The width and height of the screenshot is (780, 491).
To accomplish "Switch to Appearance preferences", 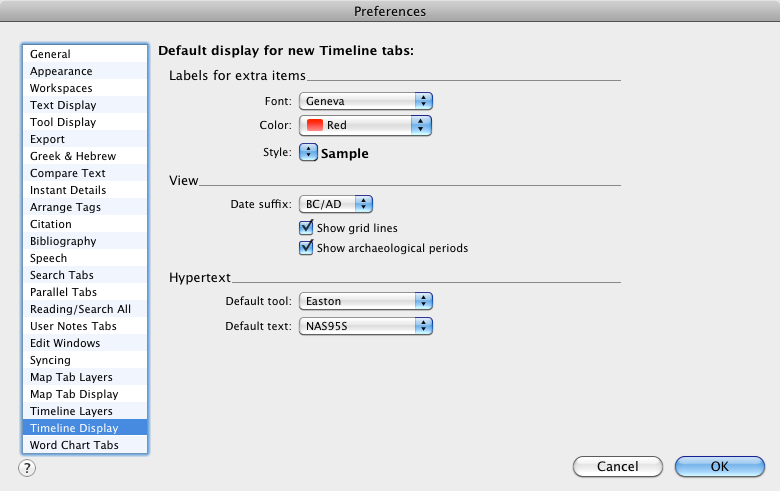I will click(x=85, y=71).
